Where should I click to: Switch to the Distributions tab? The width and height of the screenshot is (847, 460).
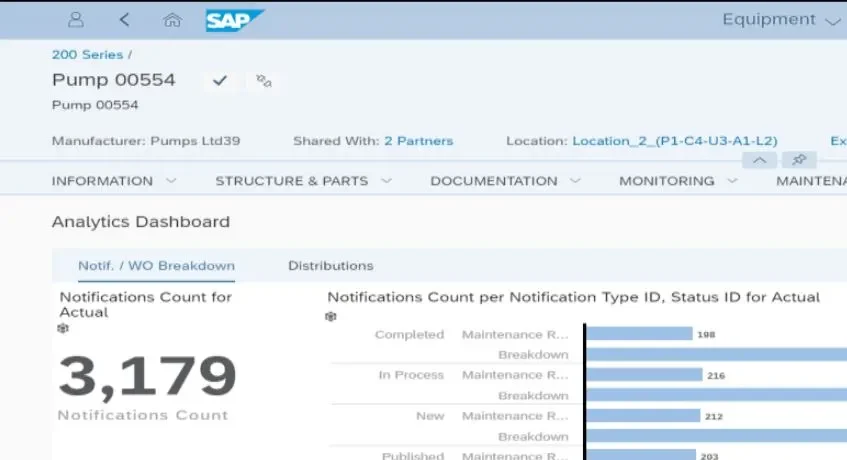(x=331, y=266)
